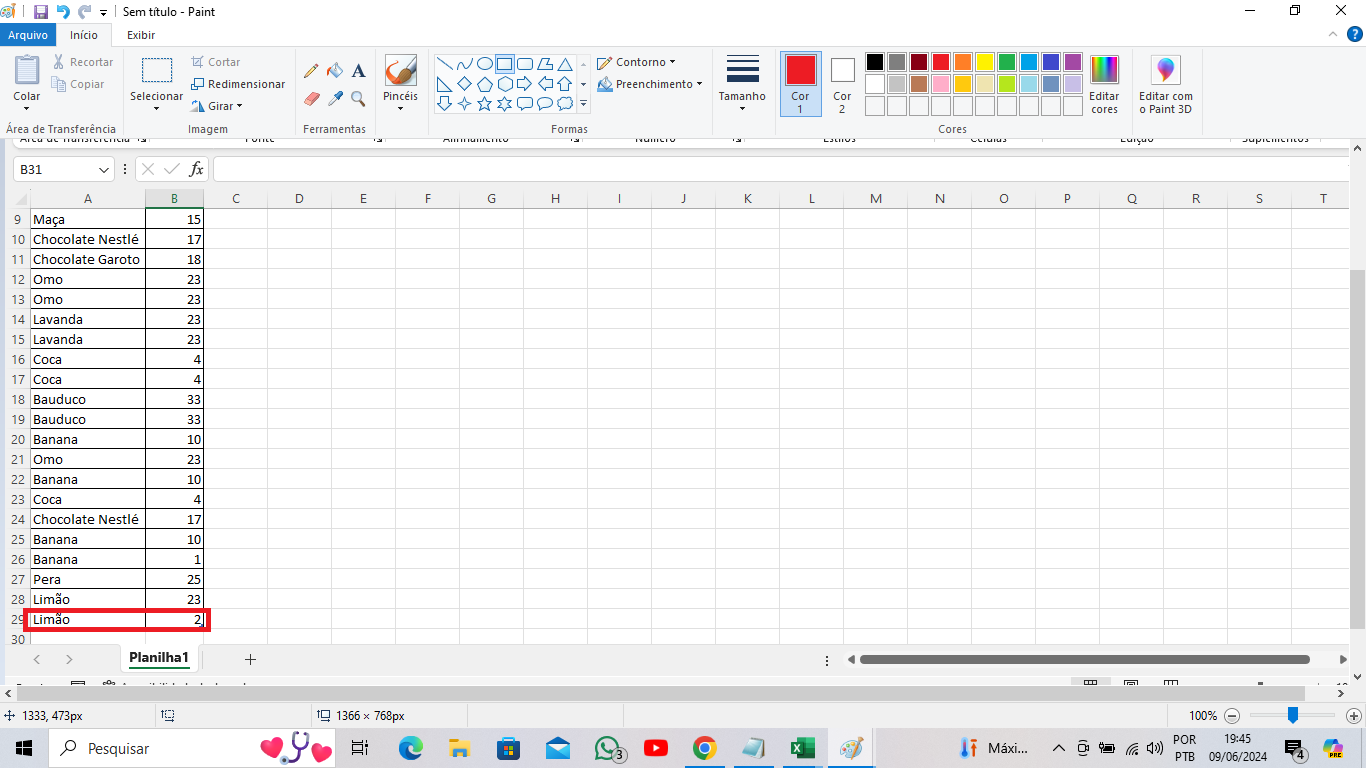The image size is (1366, 768).
Task: Set Cor 1 as active color
Action: [x=800, y=83]
